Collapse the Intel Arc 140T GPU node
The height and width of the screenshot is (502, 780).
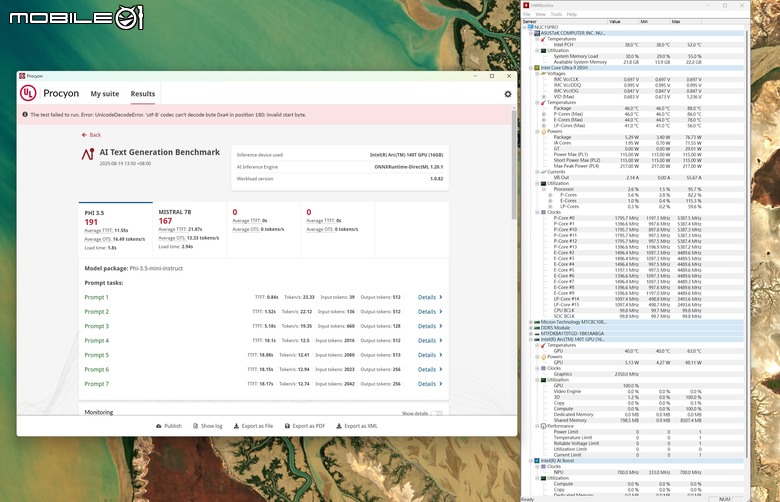coord(530,339)
